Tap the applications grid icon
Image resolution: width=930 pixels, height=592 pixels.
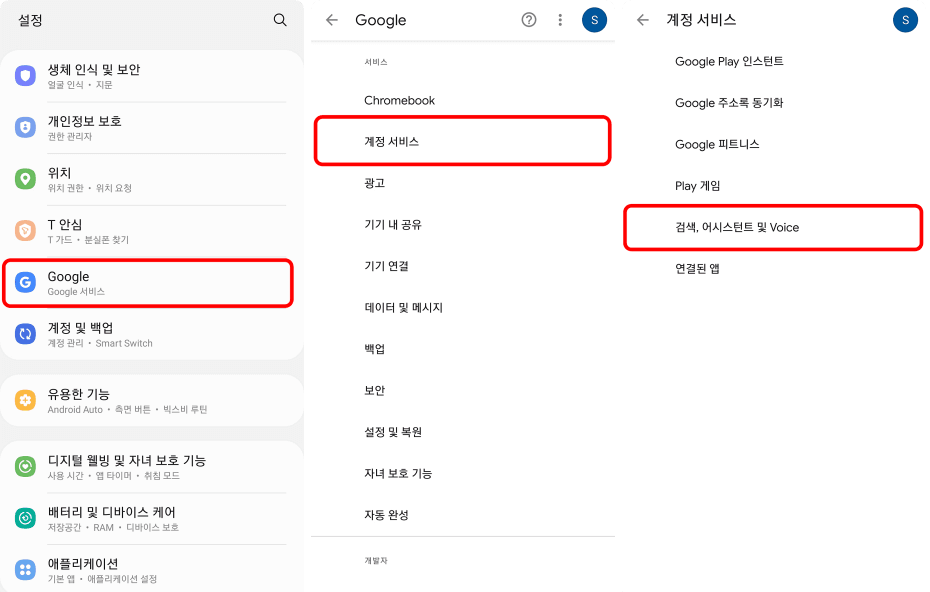coord(25,570)
